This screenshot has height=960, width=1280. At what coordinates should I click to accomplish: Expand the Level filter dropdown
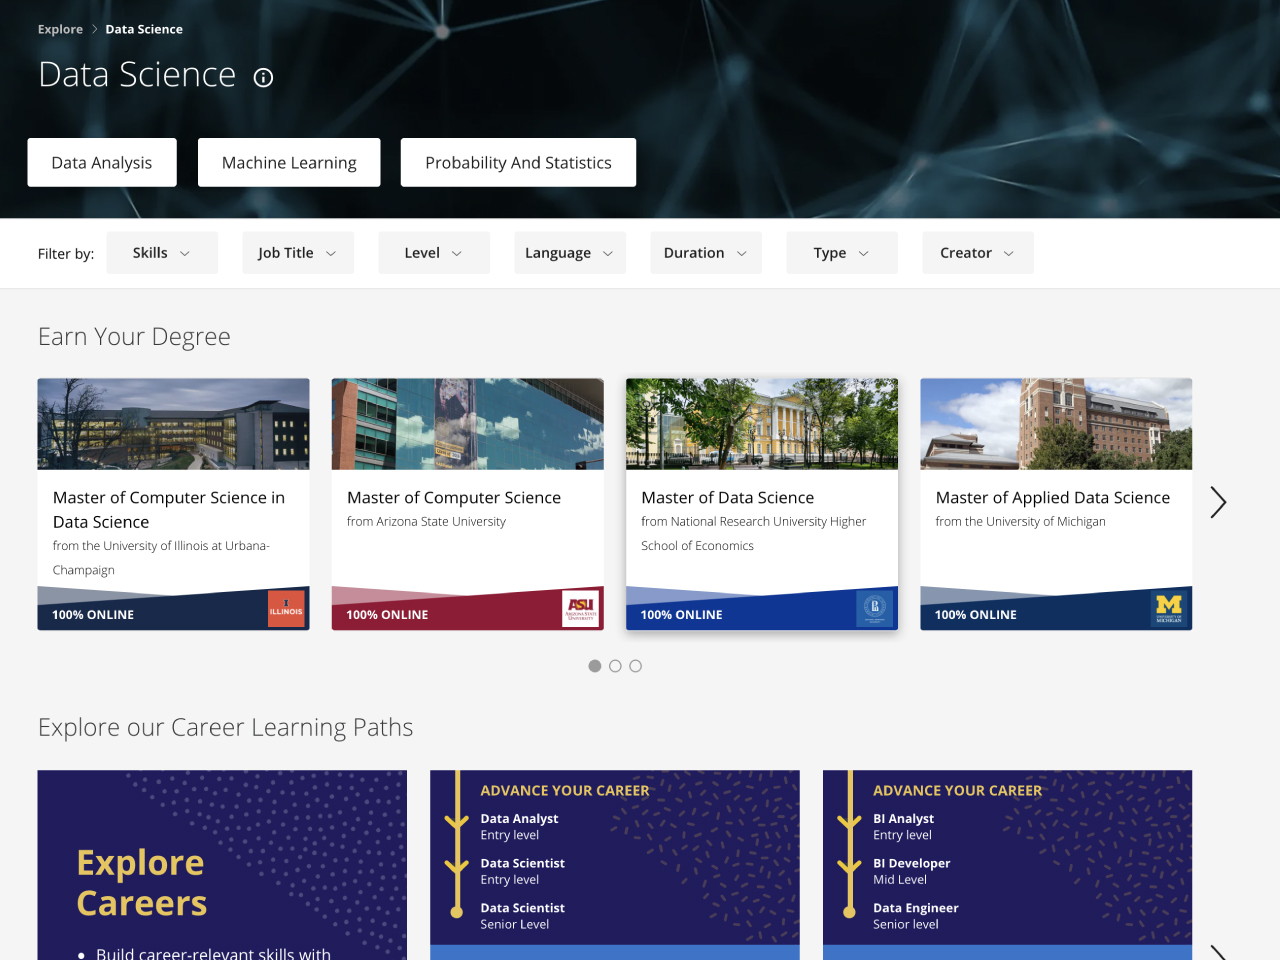(434, 253)
